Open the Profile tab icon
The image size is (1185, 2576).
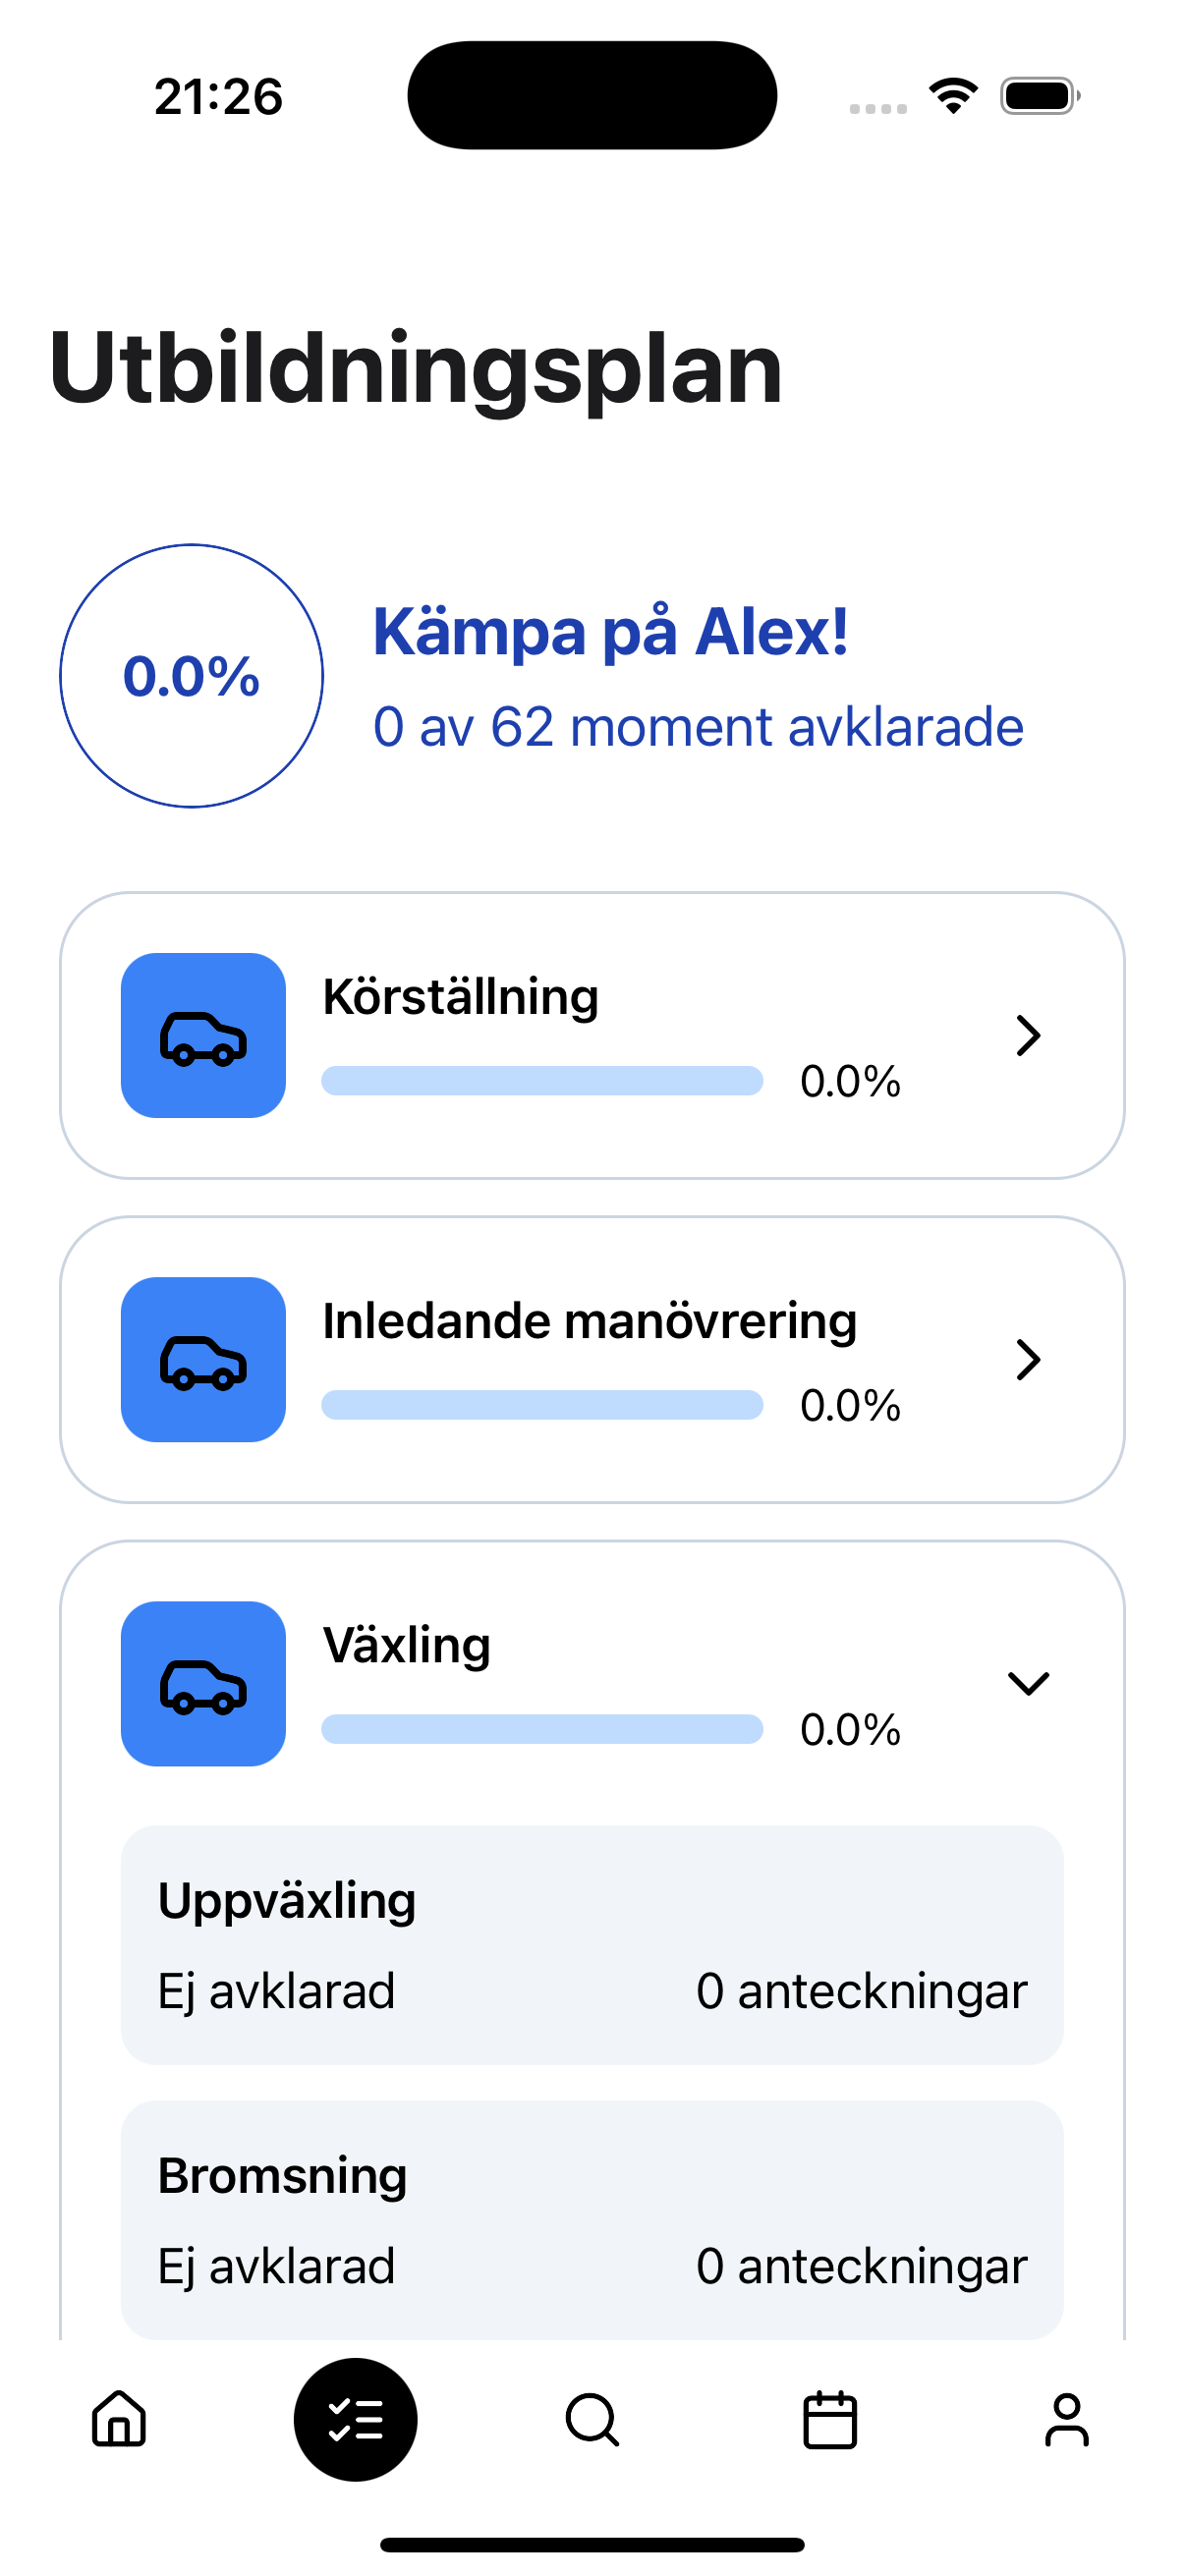point(1066,2419)
